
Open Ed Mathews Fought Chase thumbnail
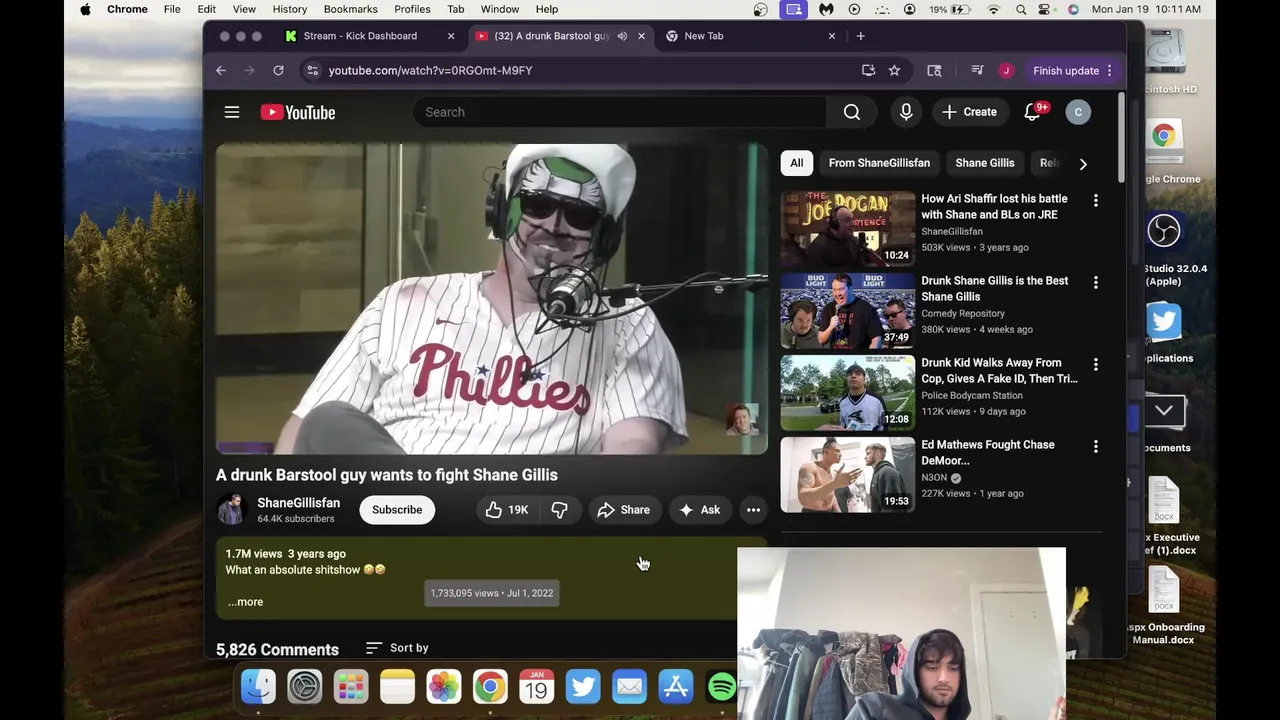click(x=848, y=475)
